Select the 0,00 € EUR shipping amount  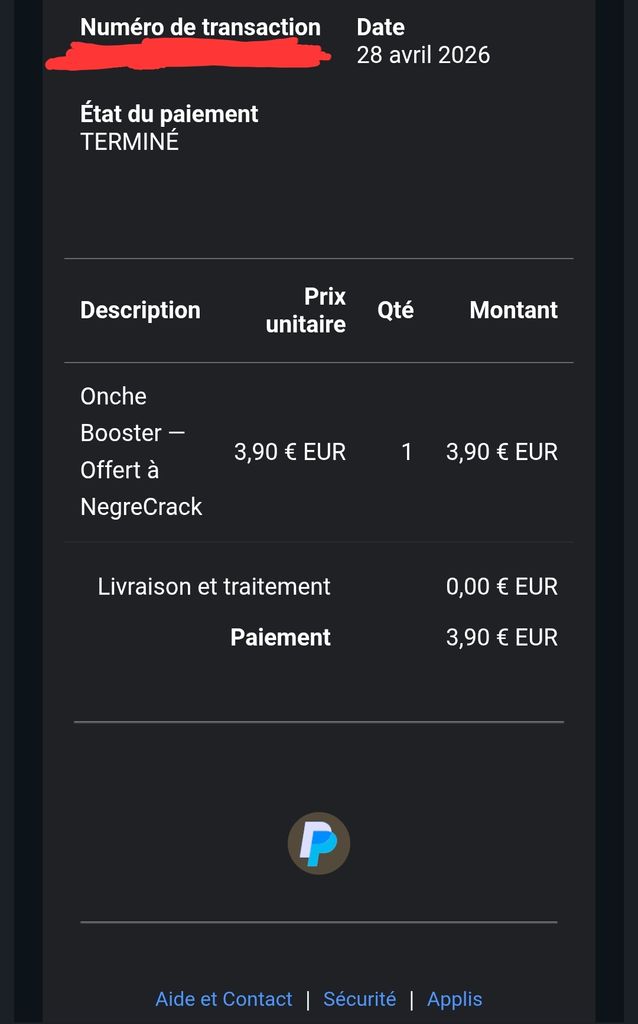502,587
